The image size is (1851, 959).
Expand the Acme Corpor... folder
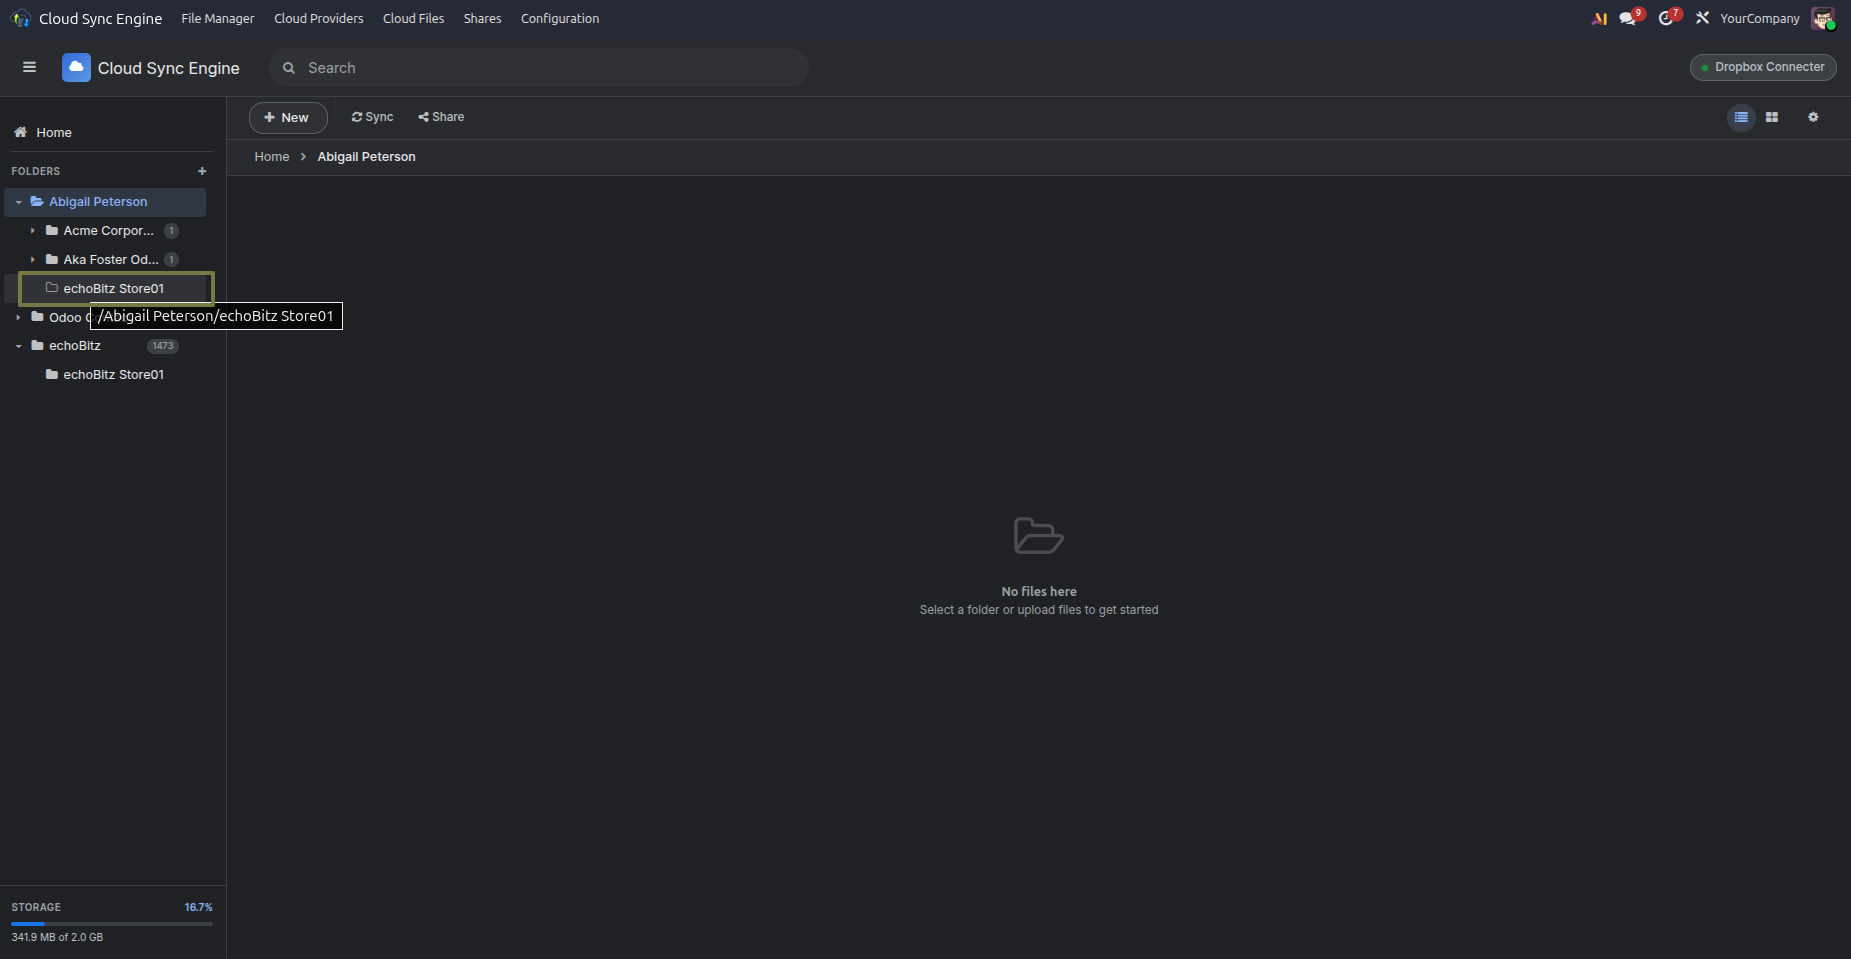click(x=33, y=231)
